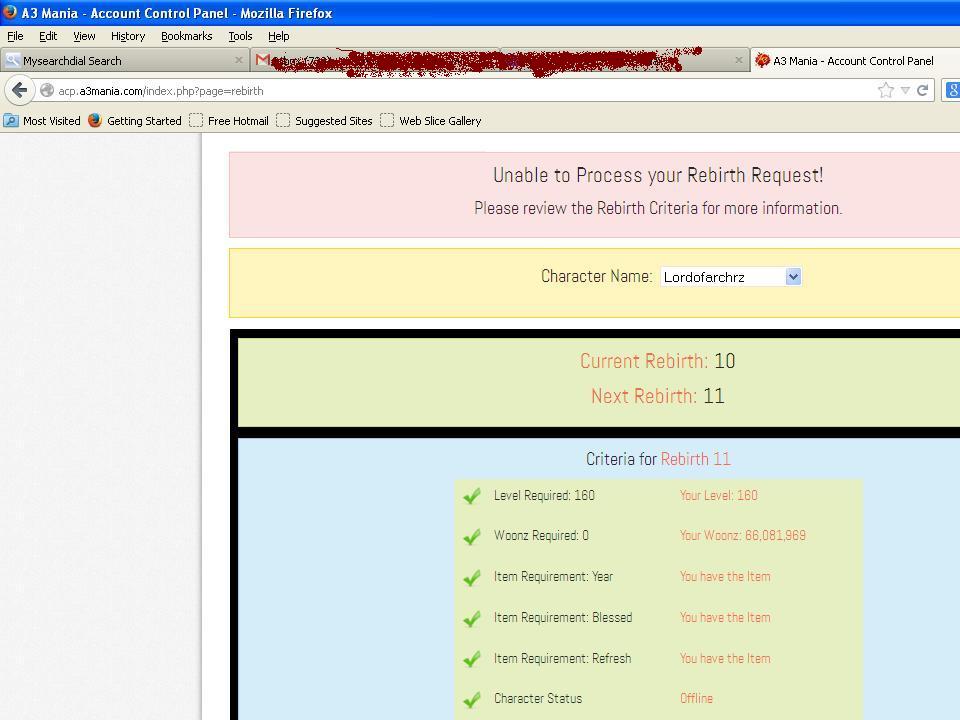Click the address bar URL field
This screenshot has height=720, width=960.
pos(450,91)
